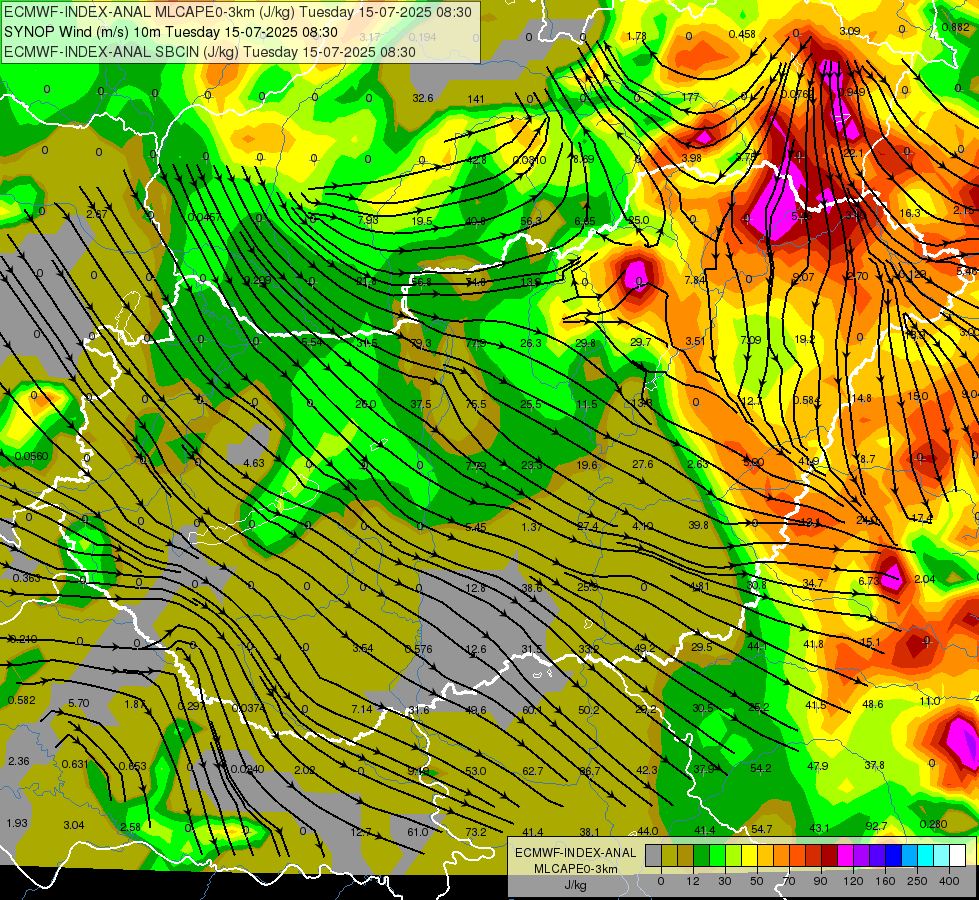Image resolution: width=979 pixels, height=900 pixels.
Task: Click the map value '49.2'
Action: click(644, 648)
